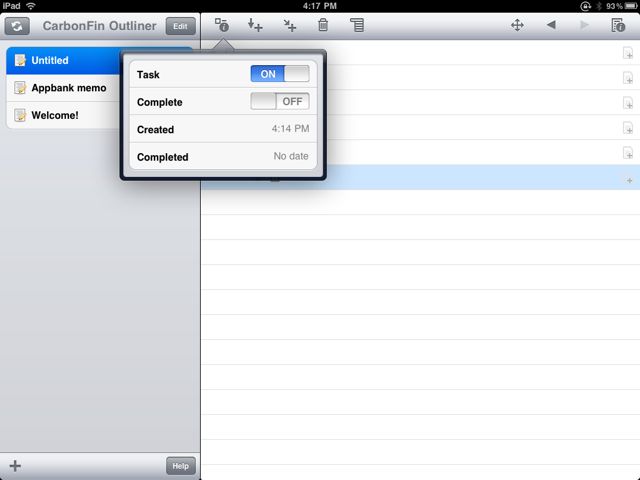Open the item info toolbar icon

[222, 25]
